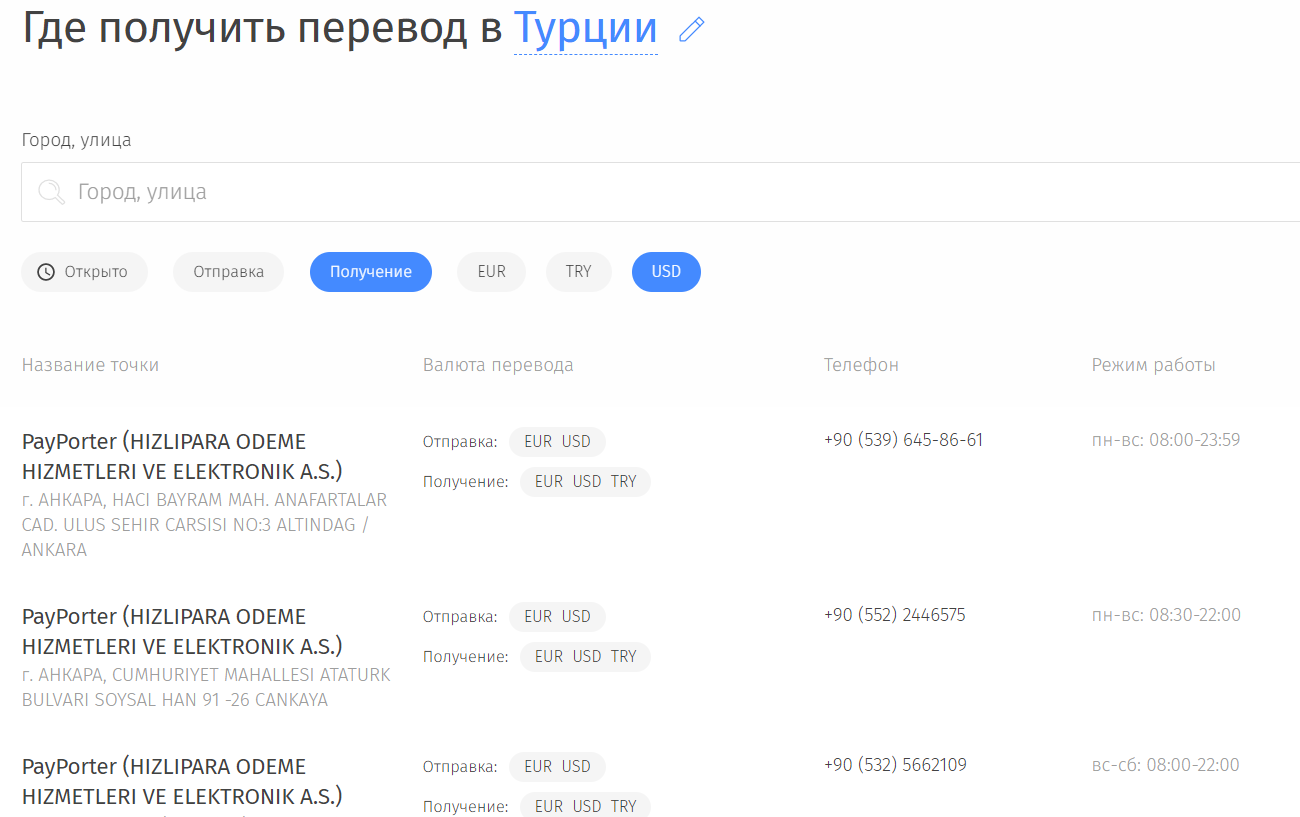The height and width of the screenshot is (817, 1300).
Task: Click the pencil edit icon beside Турции
Action: 691,30
